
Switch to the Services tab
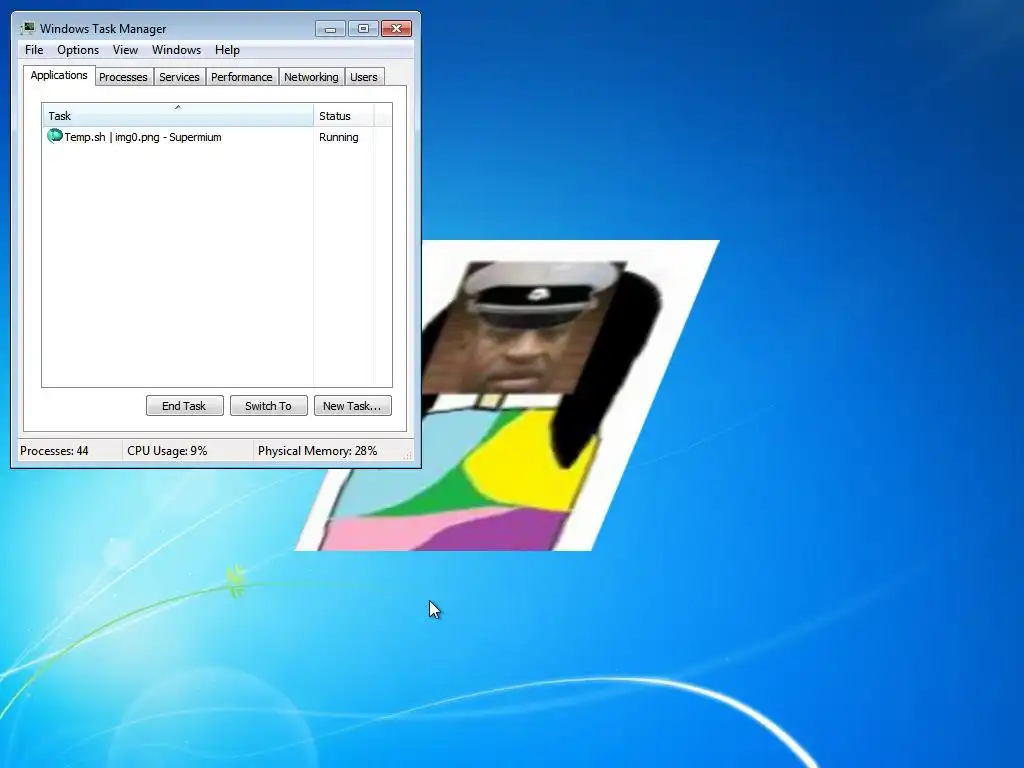(180, 77)
